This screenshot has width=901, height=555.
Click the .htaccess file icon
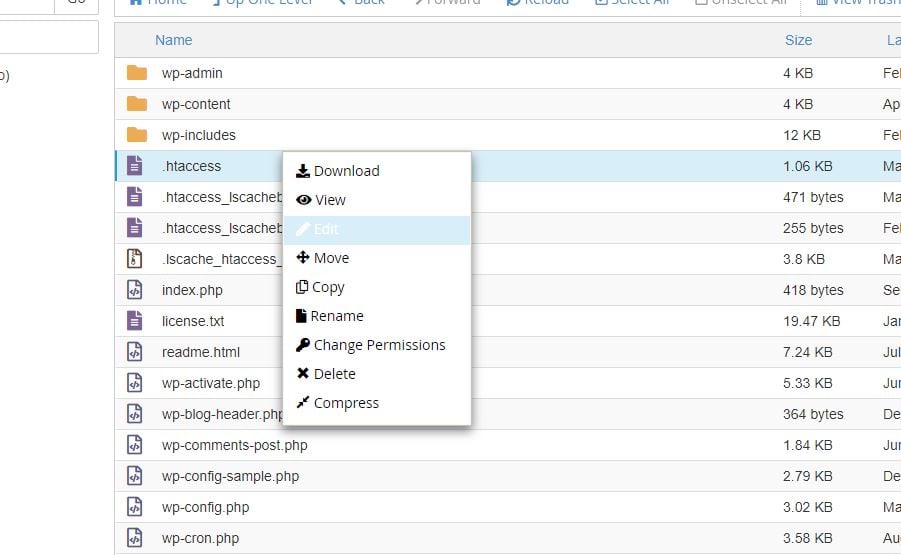(x=135, y=166)
